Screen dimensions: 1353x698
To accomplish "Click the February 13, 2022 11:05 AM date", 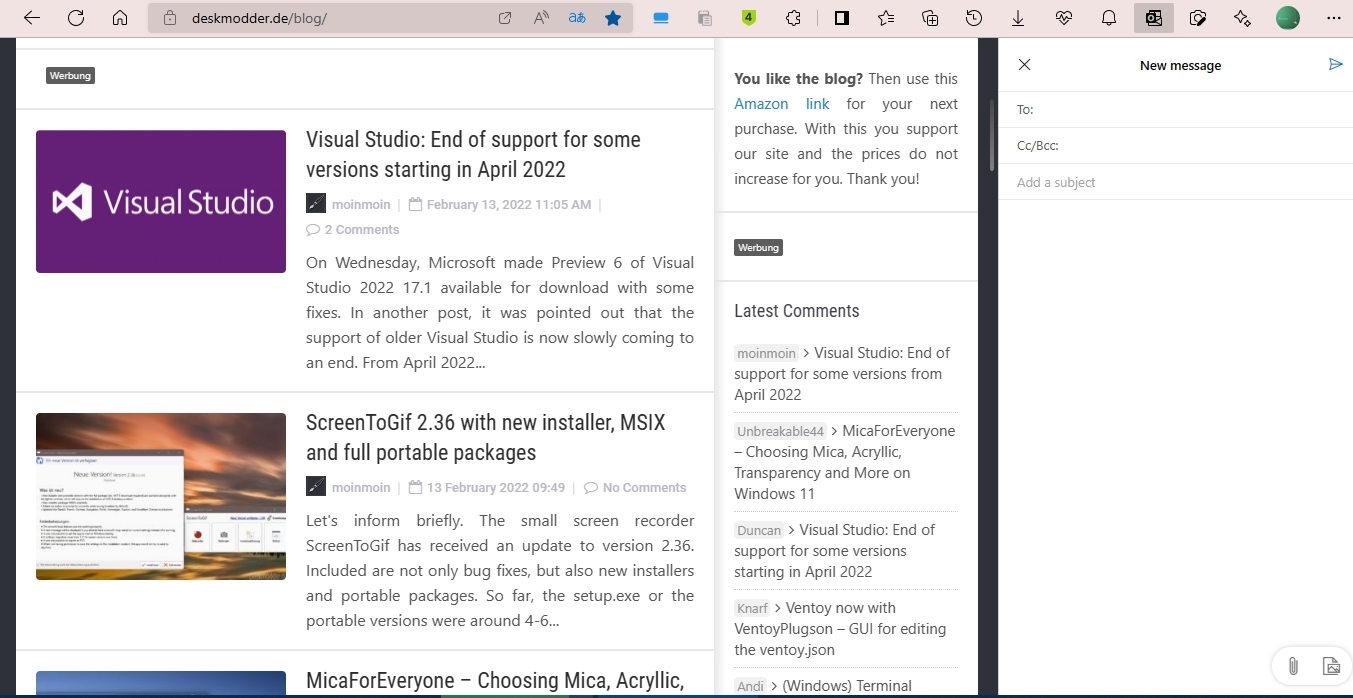I will tap(509, 204).
